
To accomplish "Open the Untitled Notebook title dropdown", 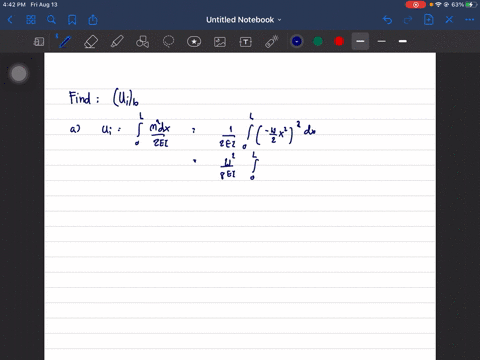I will (243, 20).
